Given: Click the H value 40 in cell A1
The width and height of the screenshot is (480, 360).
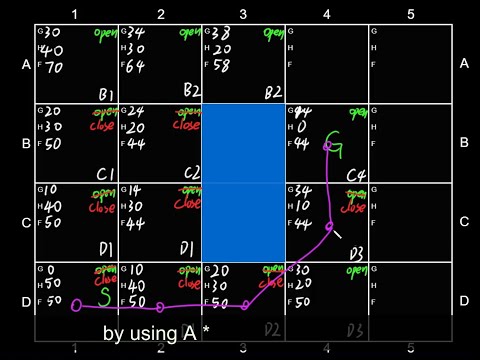Looking at the screenshot, I should (52, 51).
